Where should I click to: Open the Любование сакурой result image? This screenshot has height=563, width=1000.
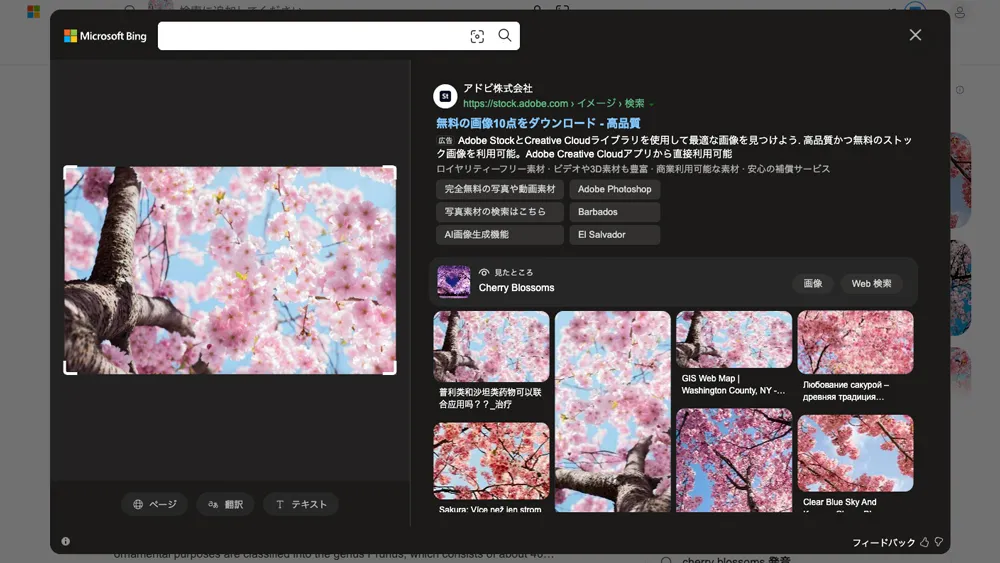(x=855, y=342)
